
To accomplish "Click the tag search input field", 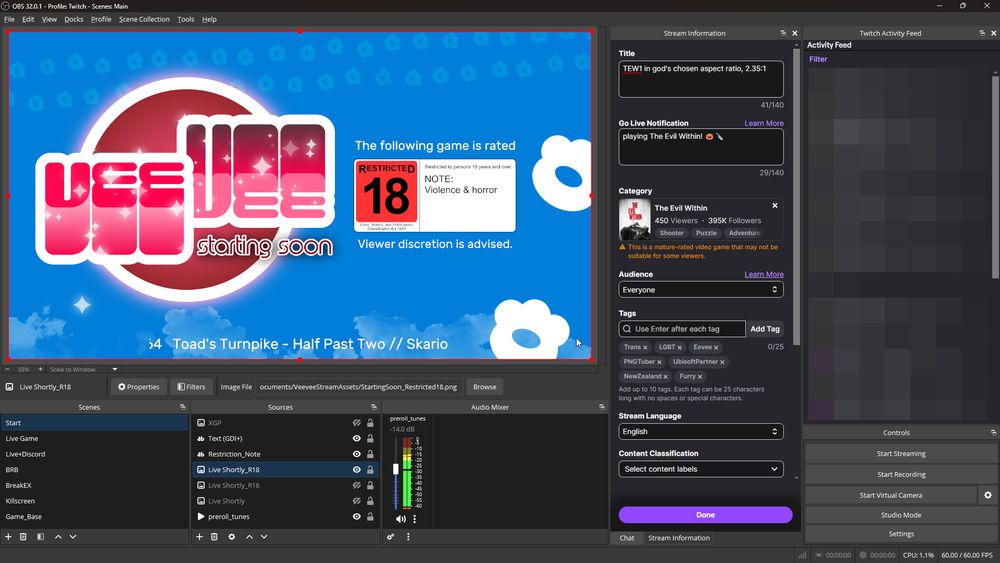I will pyautogui.click(x=682, y=329).
